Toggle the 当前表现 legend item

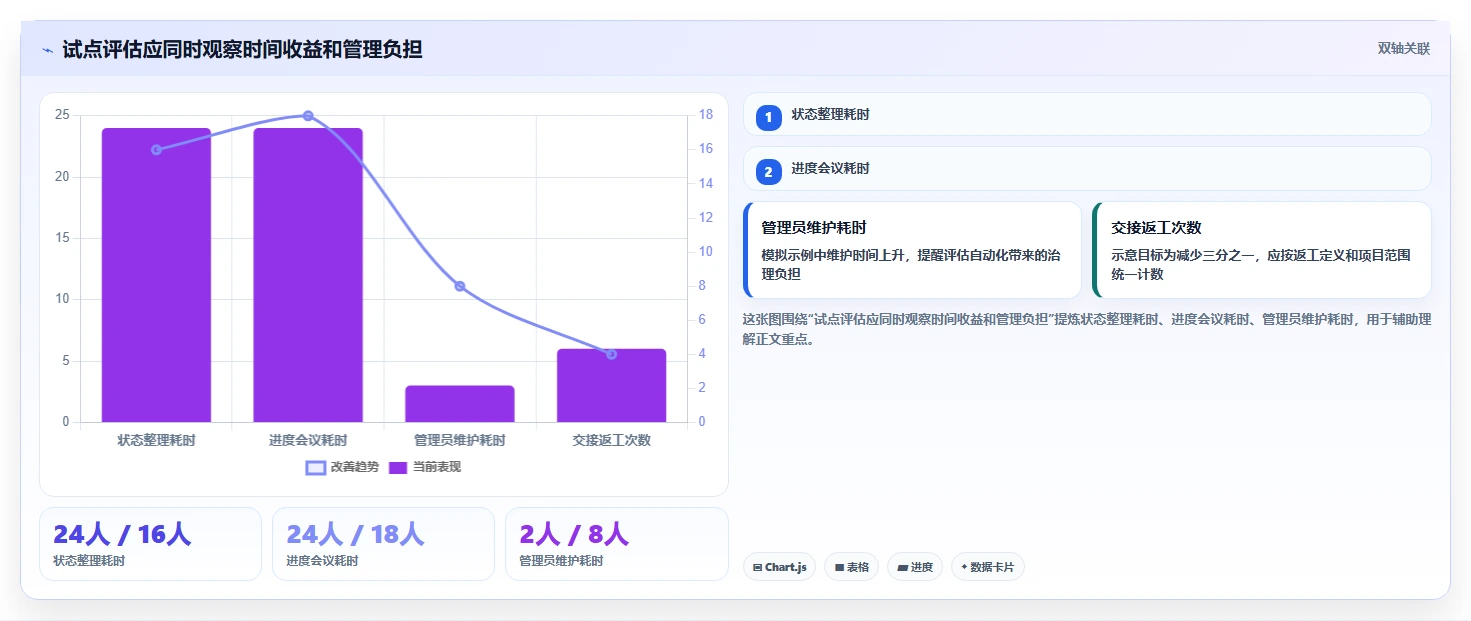point(425,467)
